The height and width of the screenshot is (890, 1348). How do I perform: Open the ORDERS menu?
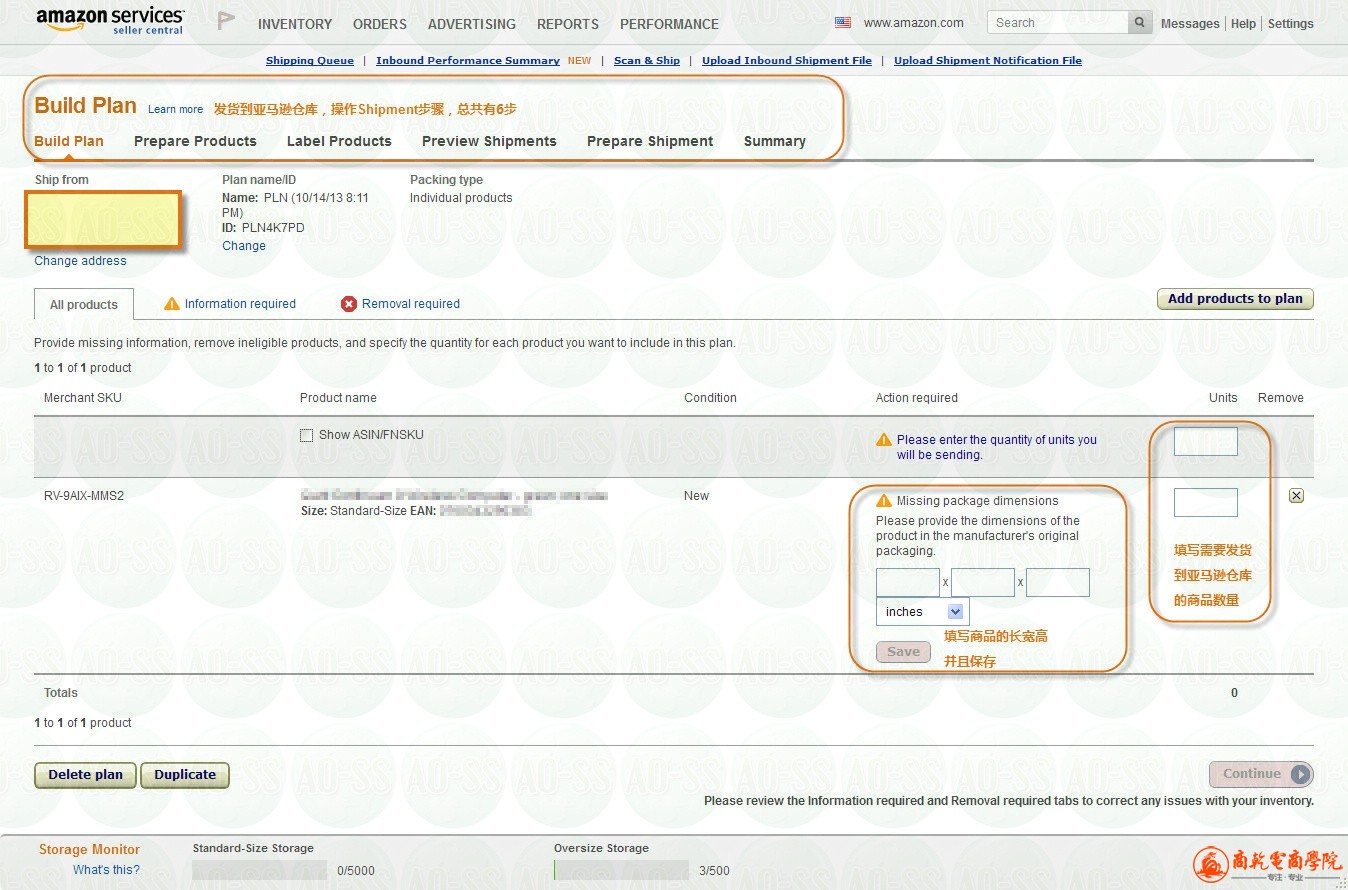(x=380, y=24)
